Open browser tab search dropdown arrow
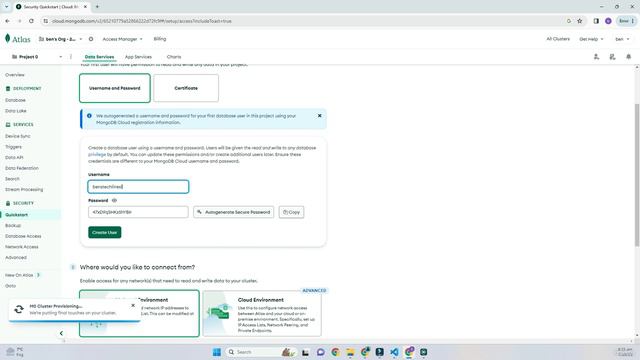 tap(7, 7)
